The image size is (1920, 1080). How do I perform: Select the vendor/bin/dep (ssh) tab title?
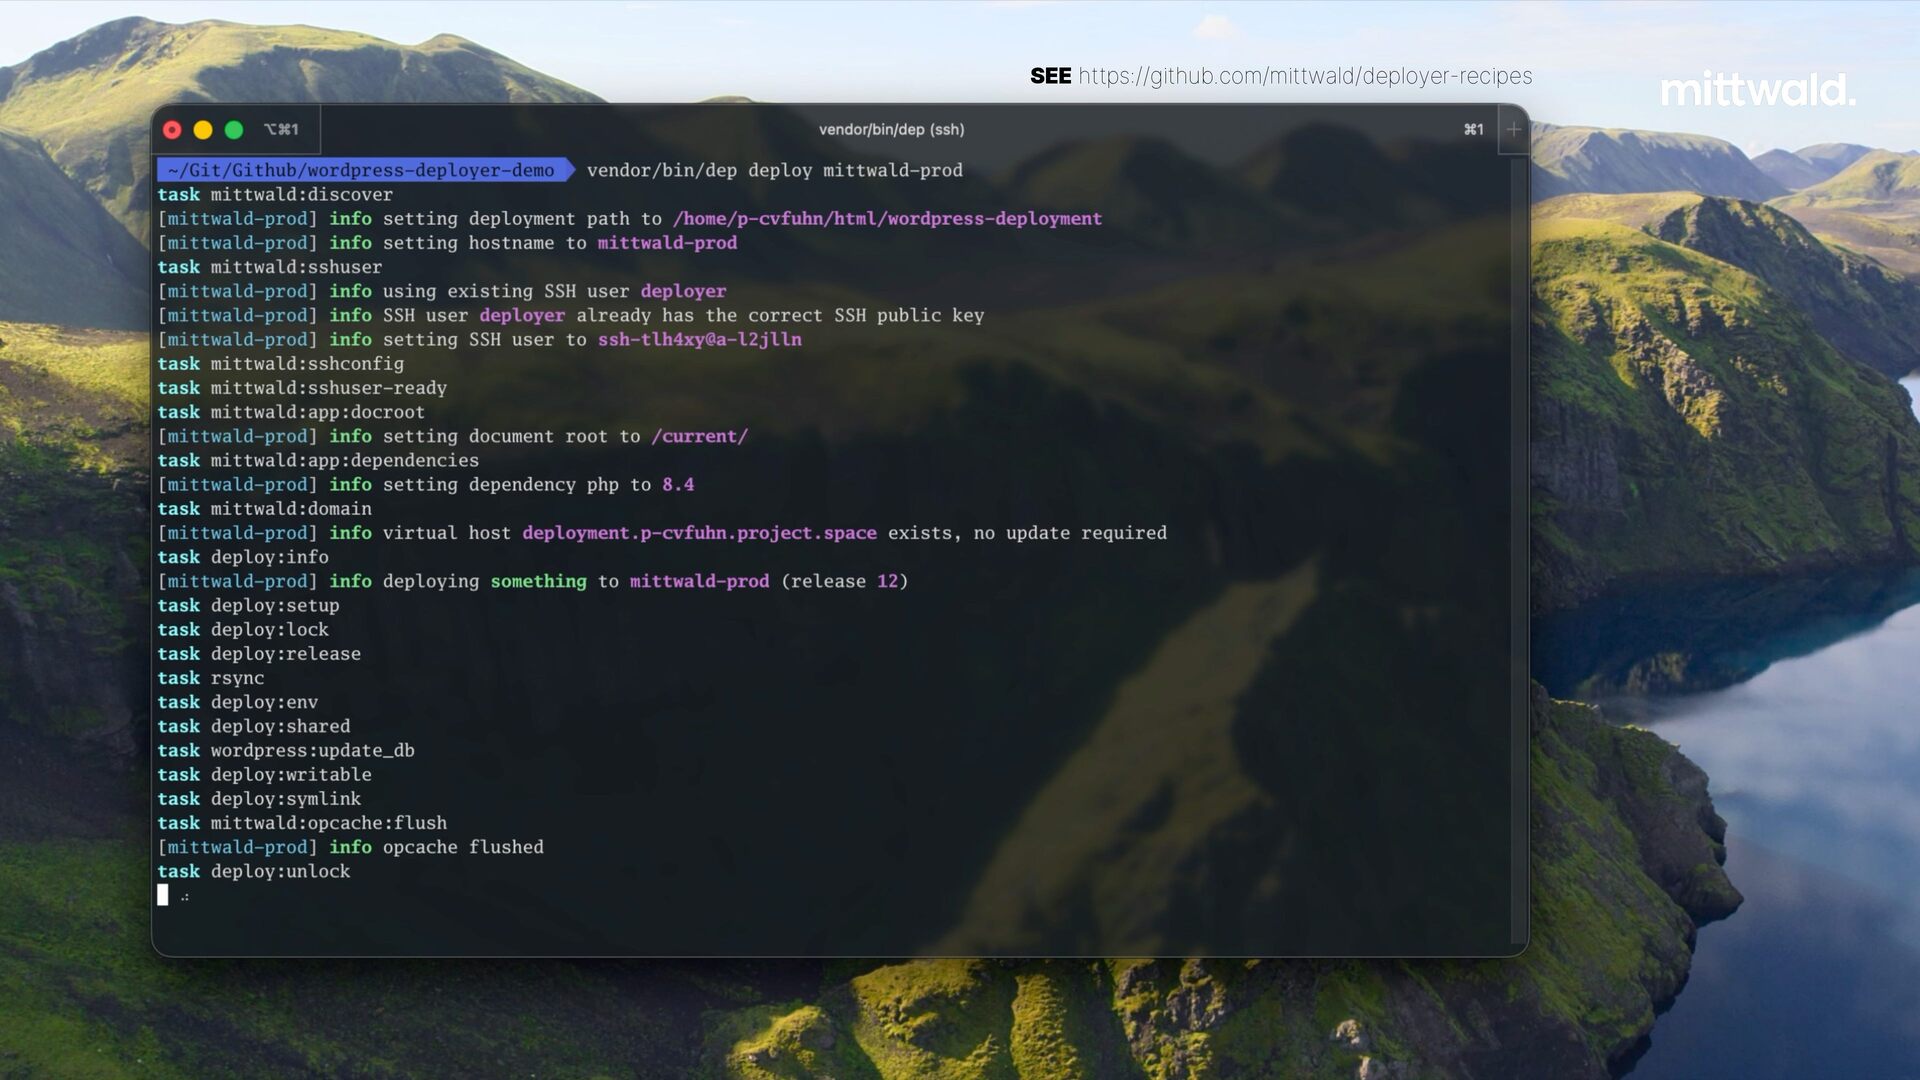(891, 130)
